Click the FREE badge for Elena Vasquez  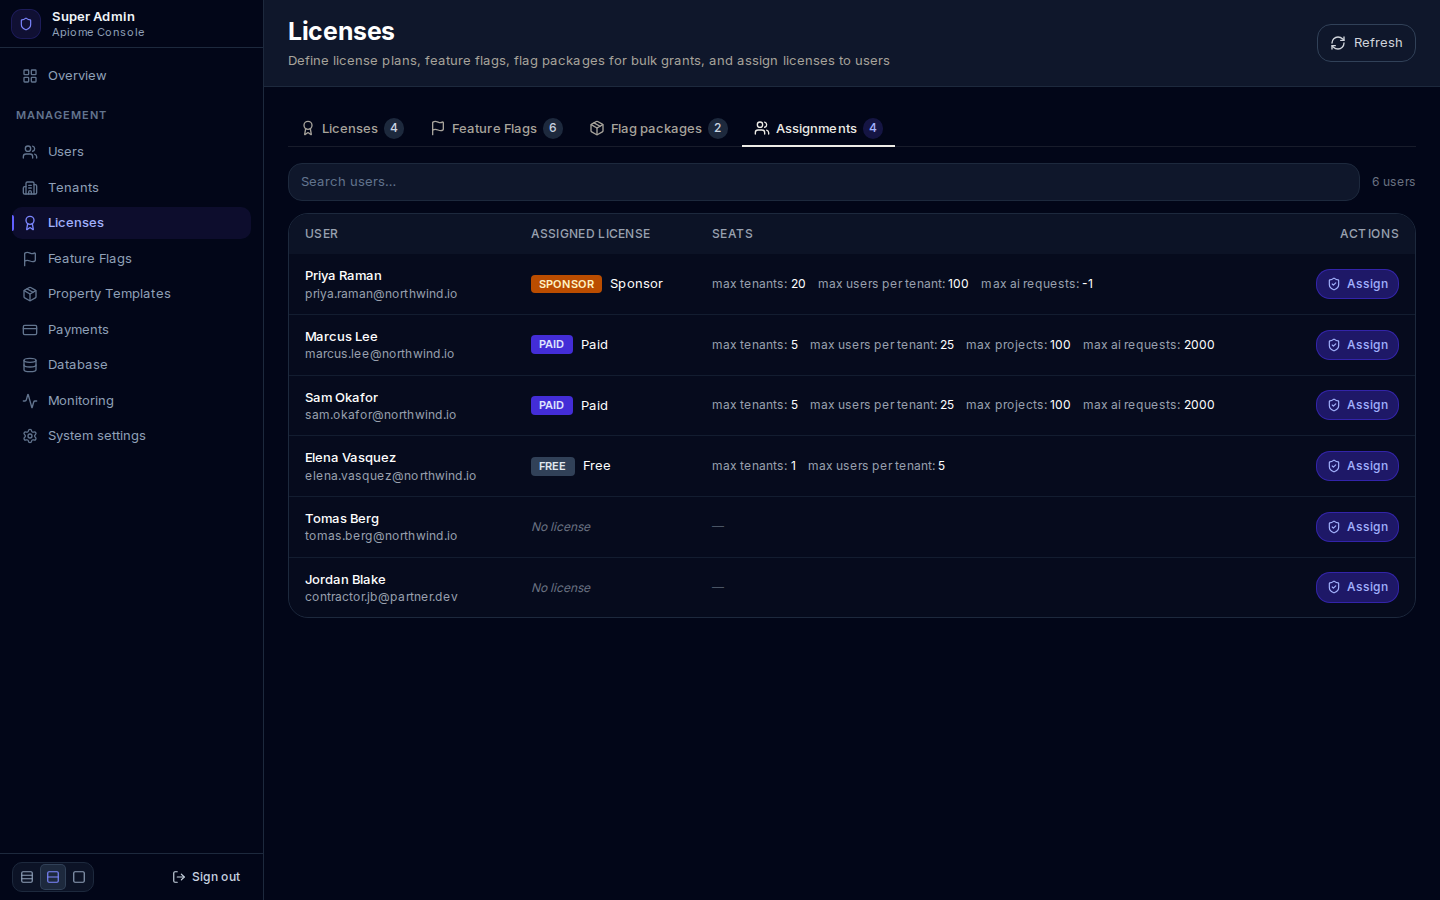[x=553, y=466]
